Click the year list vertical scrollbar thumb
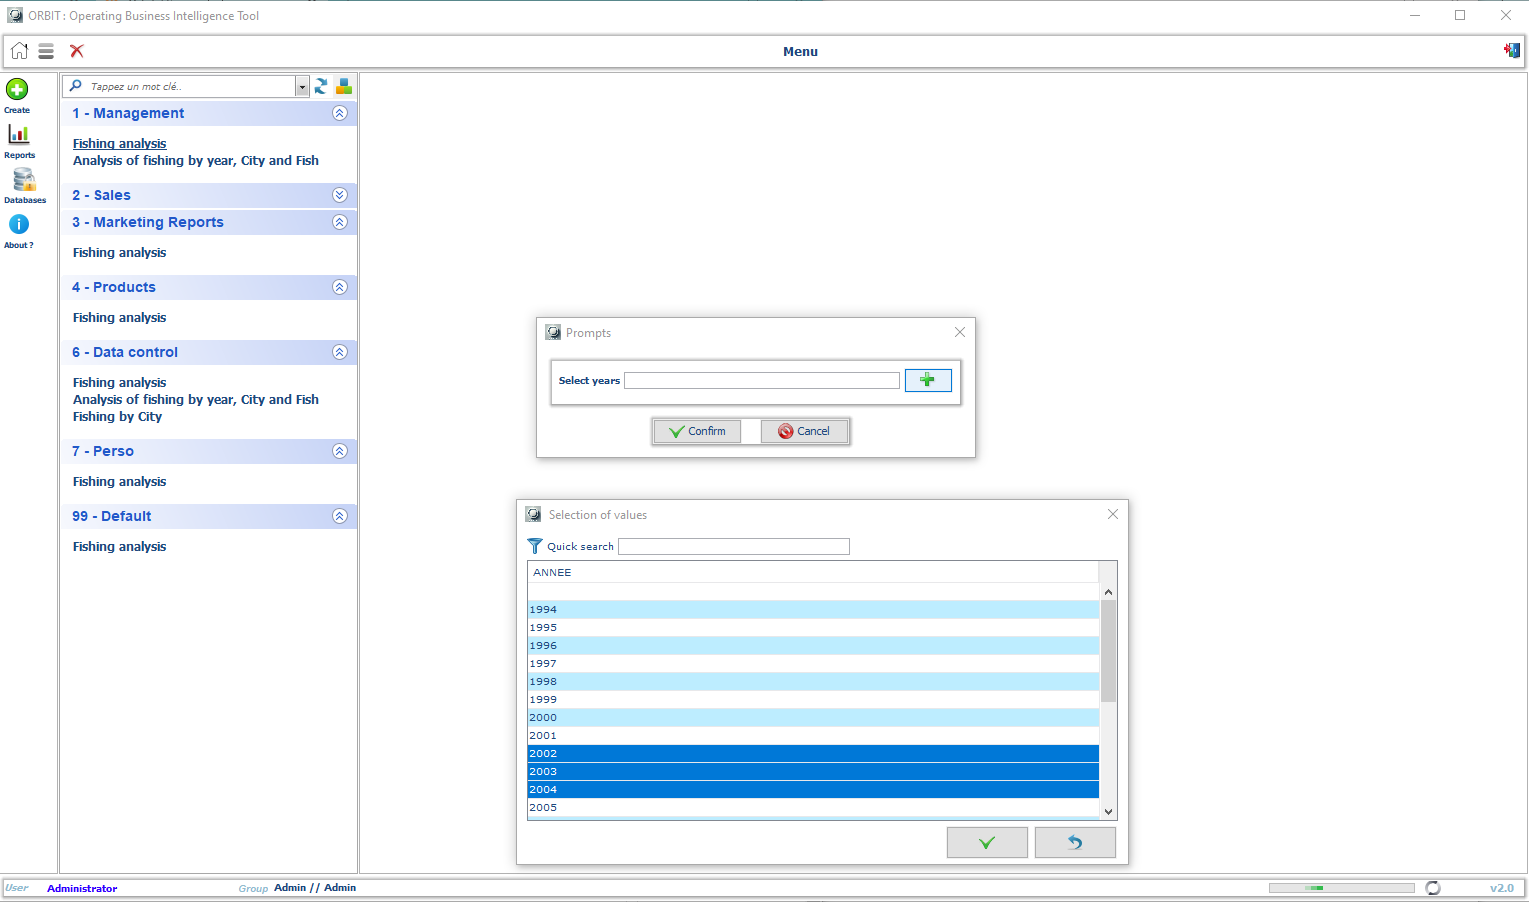1529x902 pixels. pos(1108,651)
